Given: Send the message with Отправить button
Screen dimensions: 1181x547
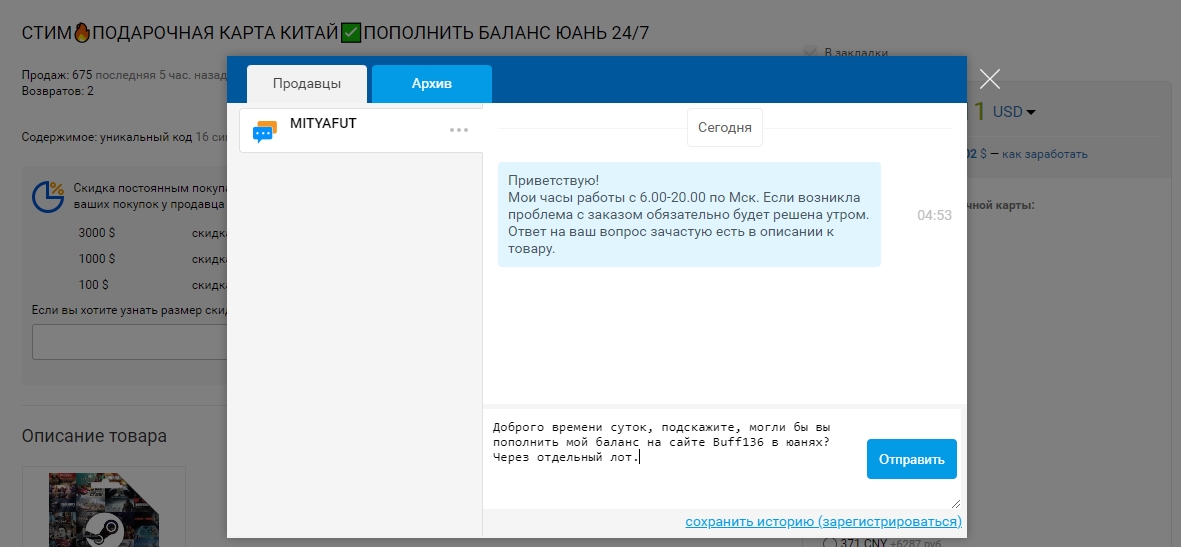Looking at the screenshot, I should click(x=911, y=459).
